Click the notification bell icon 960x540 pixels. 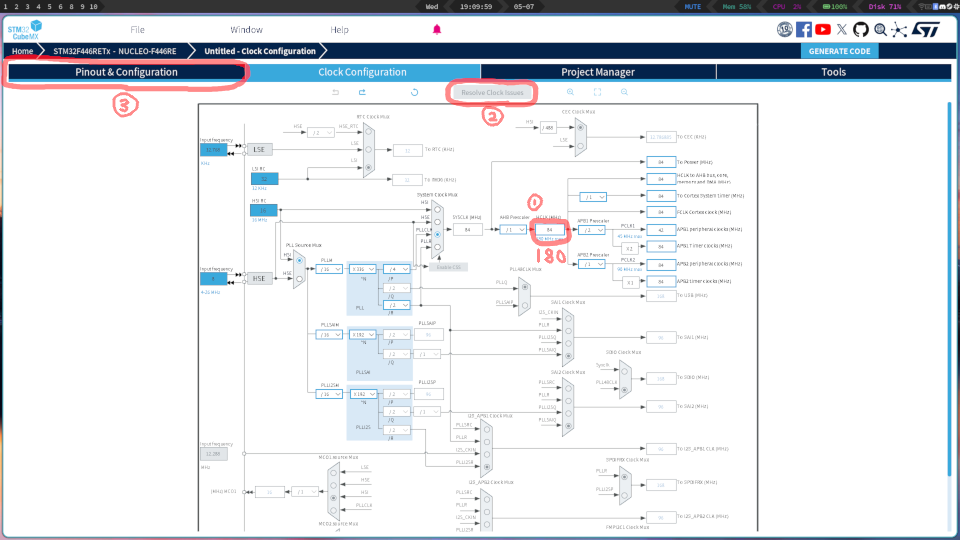point(437,30)
